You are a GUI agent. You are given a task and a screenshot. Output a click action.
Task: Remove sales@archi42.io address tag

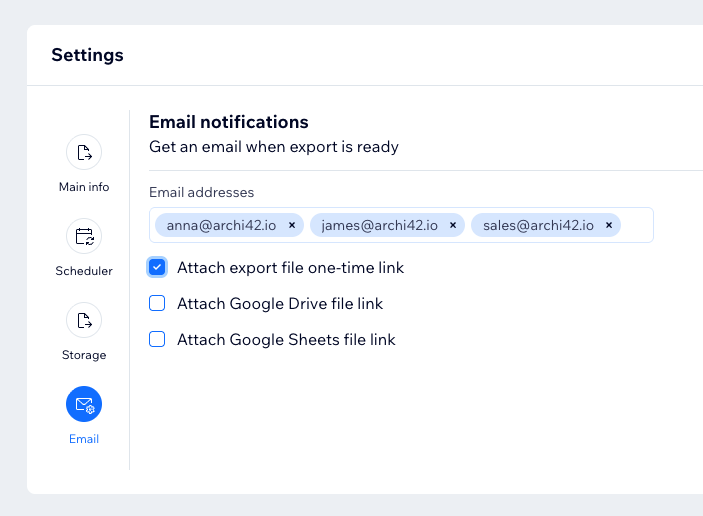609,225
